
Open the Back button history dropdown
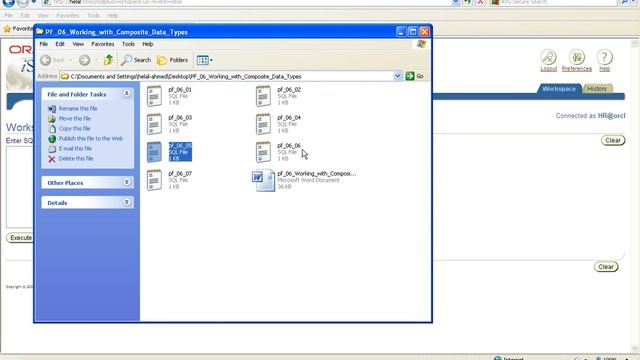tap(70, 60)
